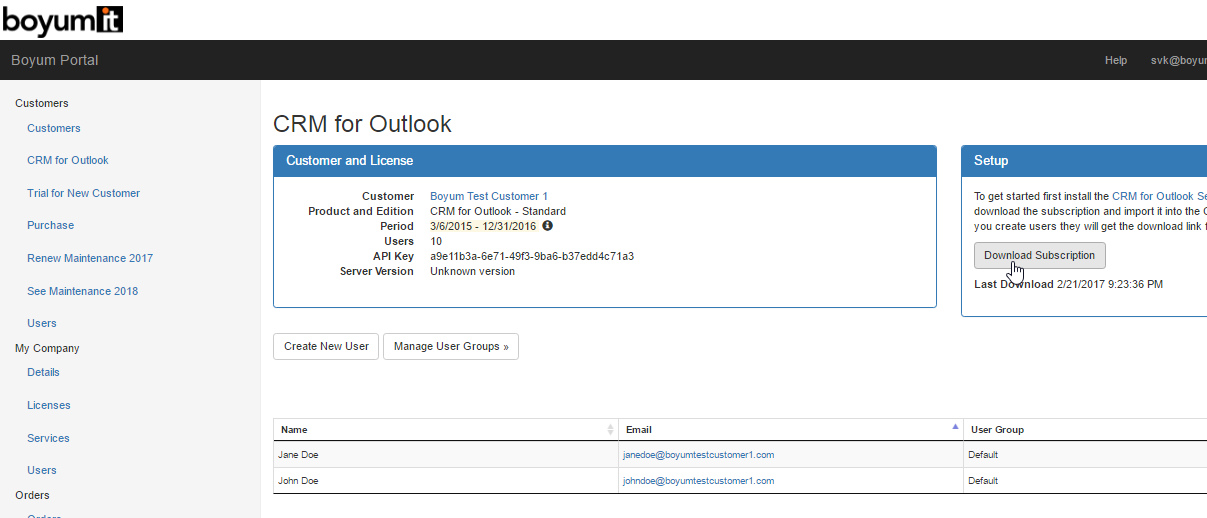Sort table by Name header
The height and width of the screenshot is (518, 1207).
coord(446,430)
